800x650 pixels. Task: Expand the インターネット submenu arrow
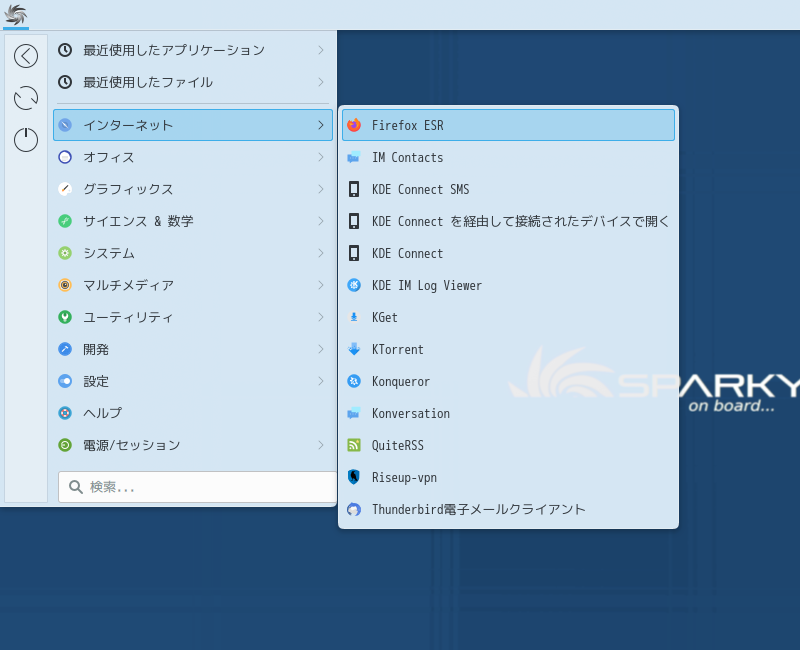coord(321,125)
